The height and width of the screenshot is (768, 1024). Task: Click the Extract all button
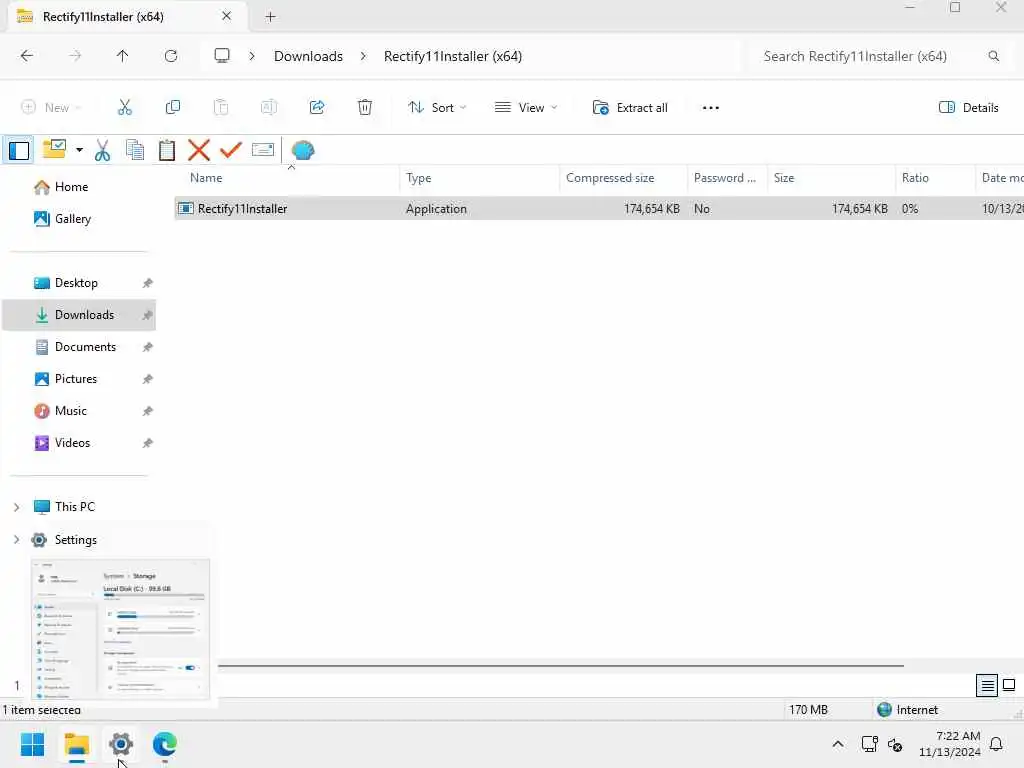click(630, 108)
